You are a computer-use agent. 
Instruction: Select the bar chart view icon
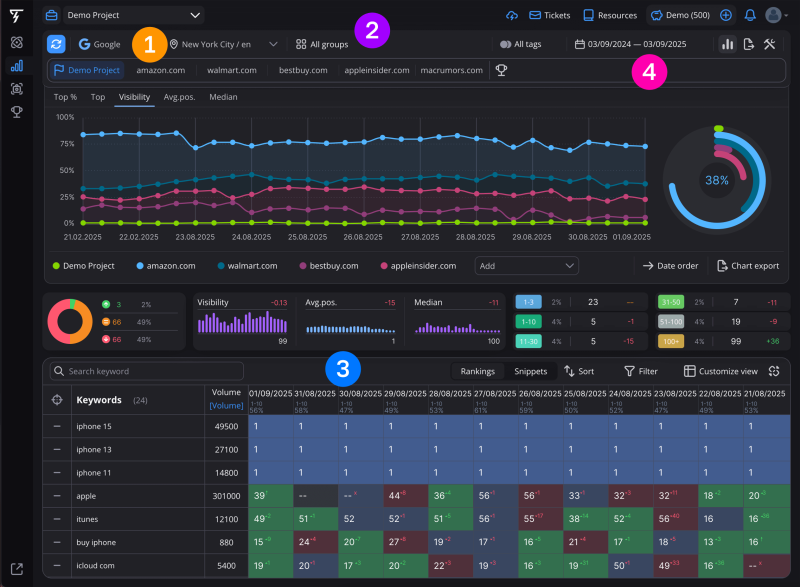(x=727, y=44)
